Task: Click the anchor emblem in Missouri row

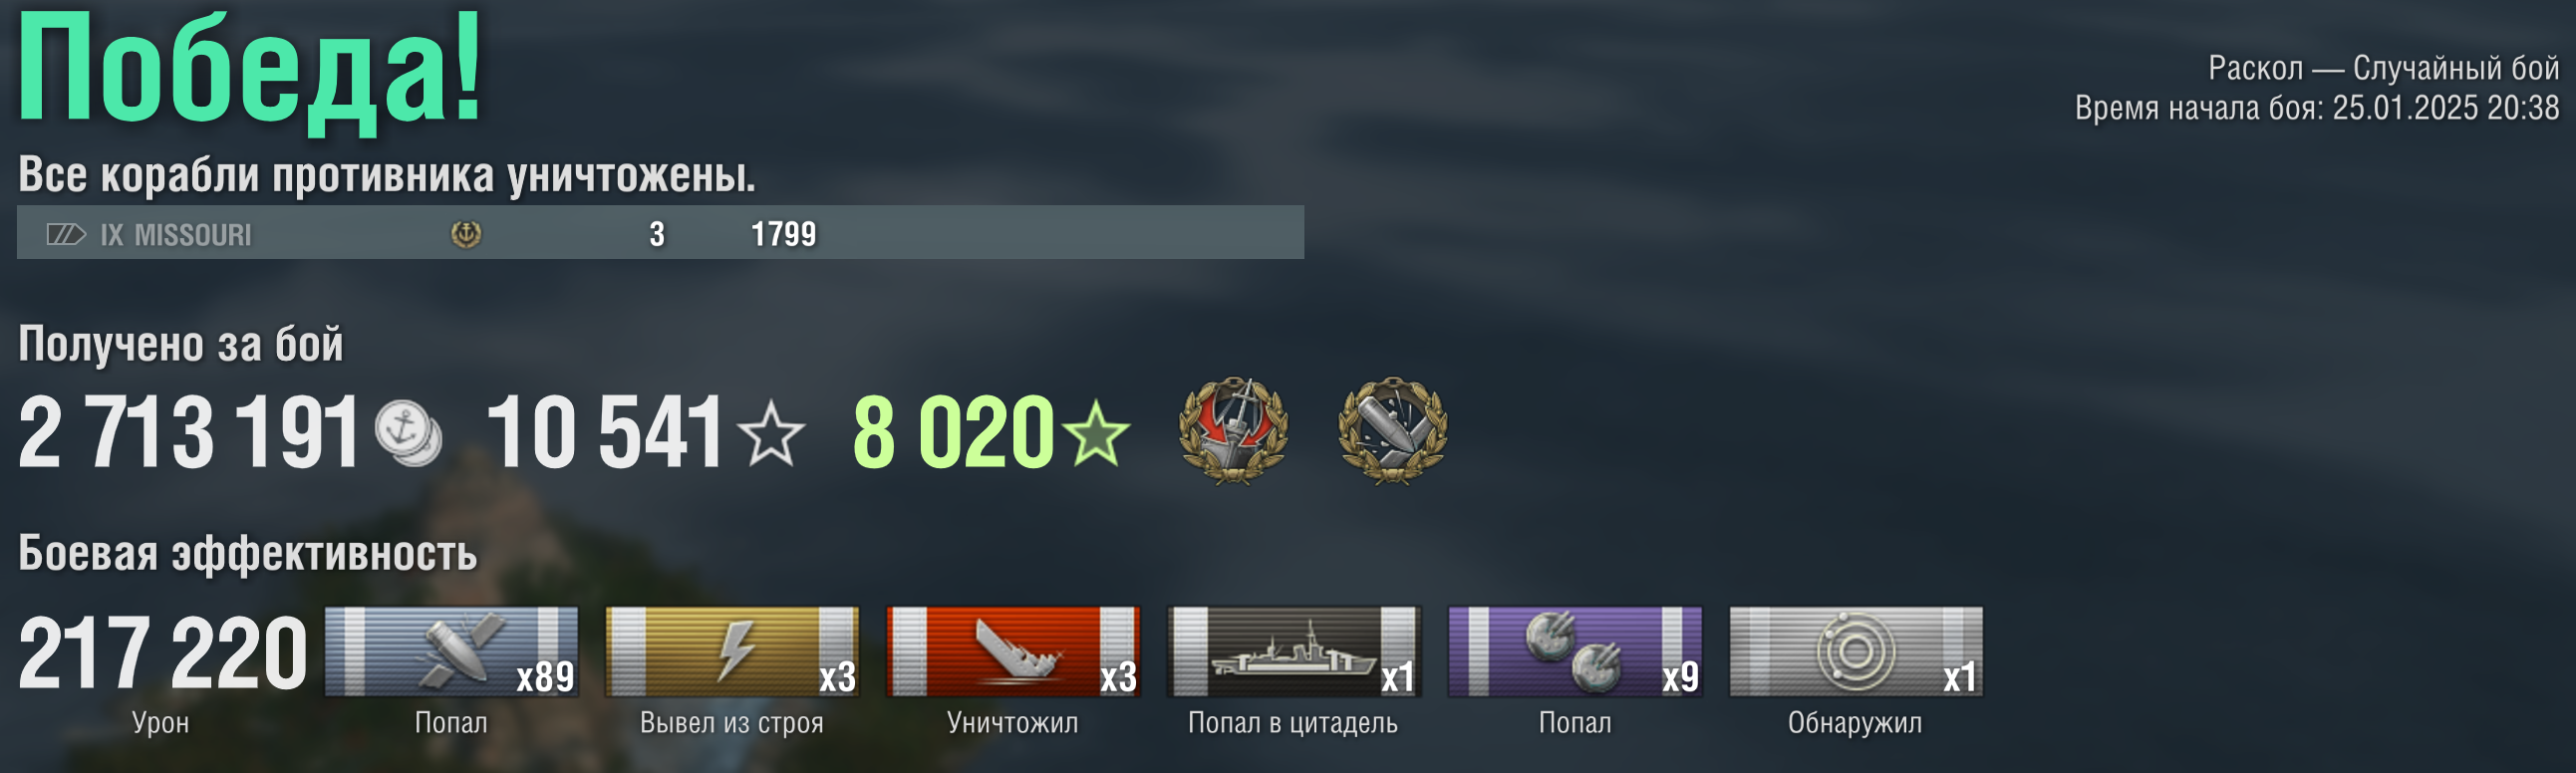Action: point(466,234)
